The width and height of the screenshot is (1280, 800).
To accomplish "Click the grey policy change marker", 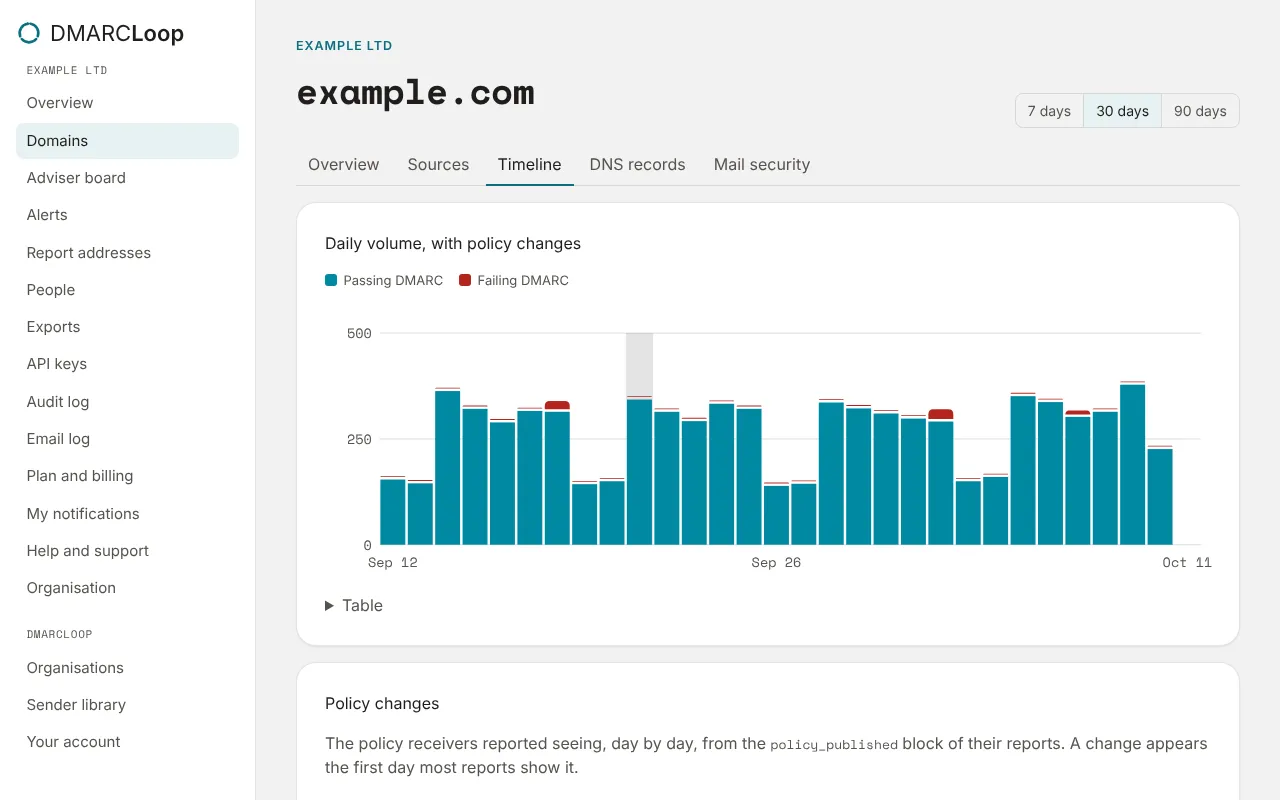I will (x=639, y=365).
